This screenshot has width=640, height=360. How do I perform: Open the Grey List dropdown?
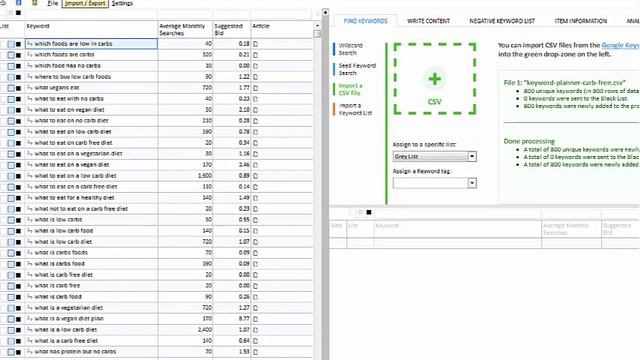[434, 156]
